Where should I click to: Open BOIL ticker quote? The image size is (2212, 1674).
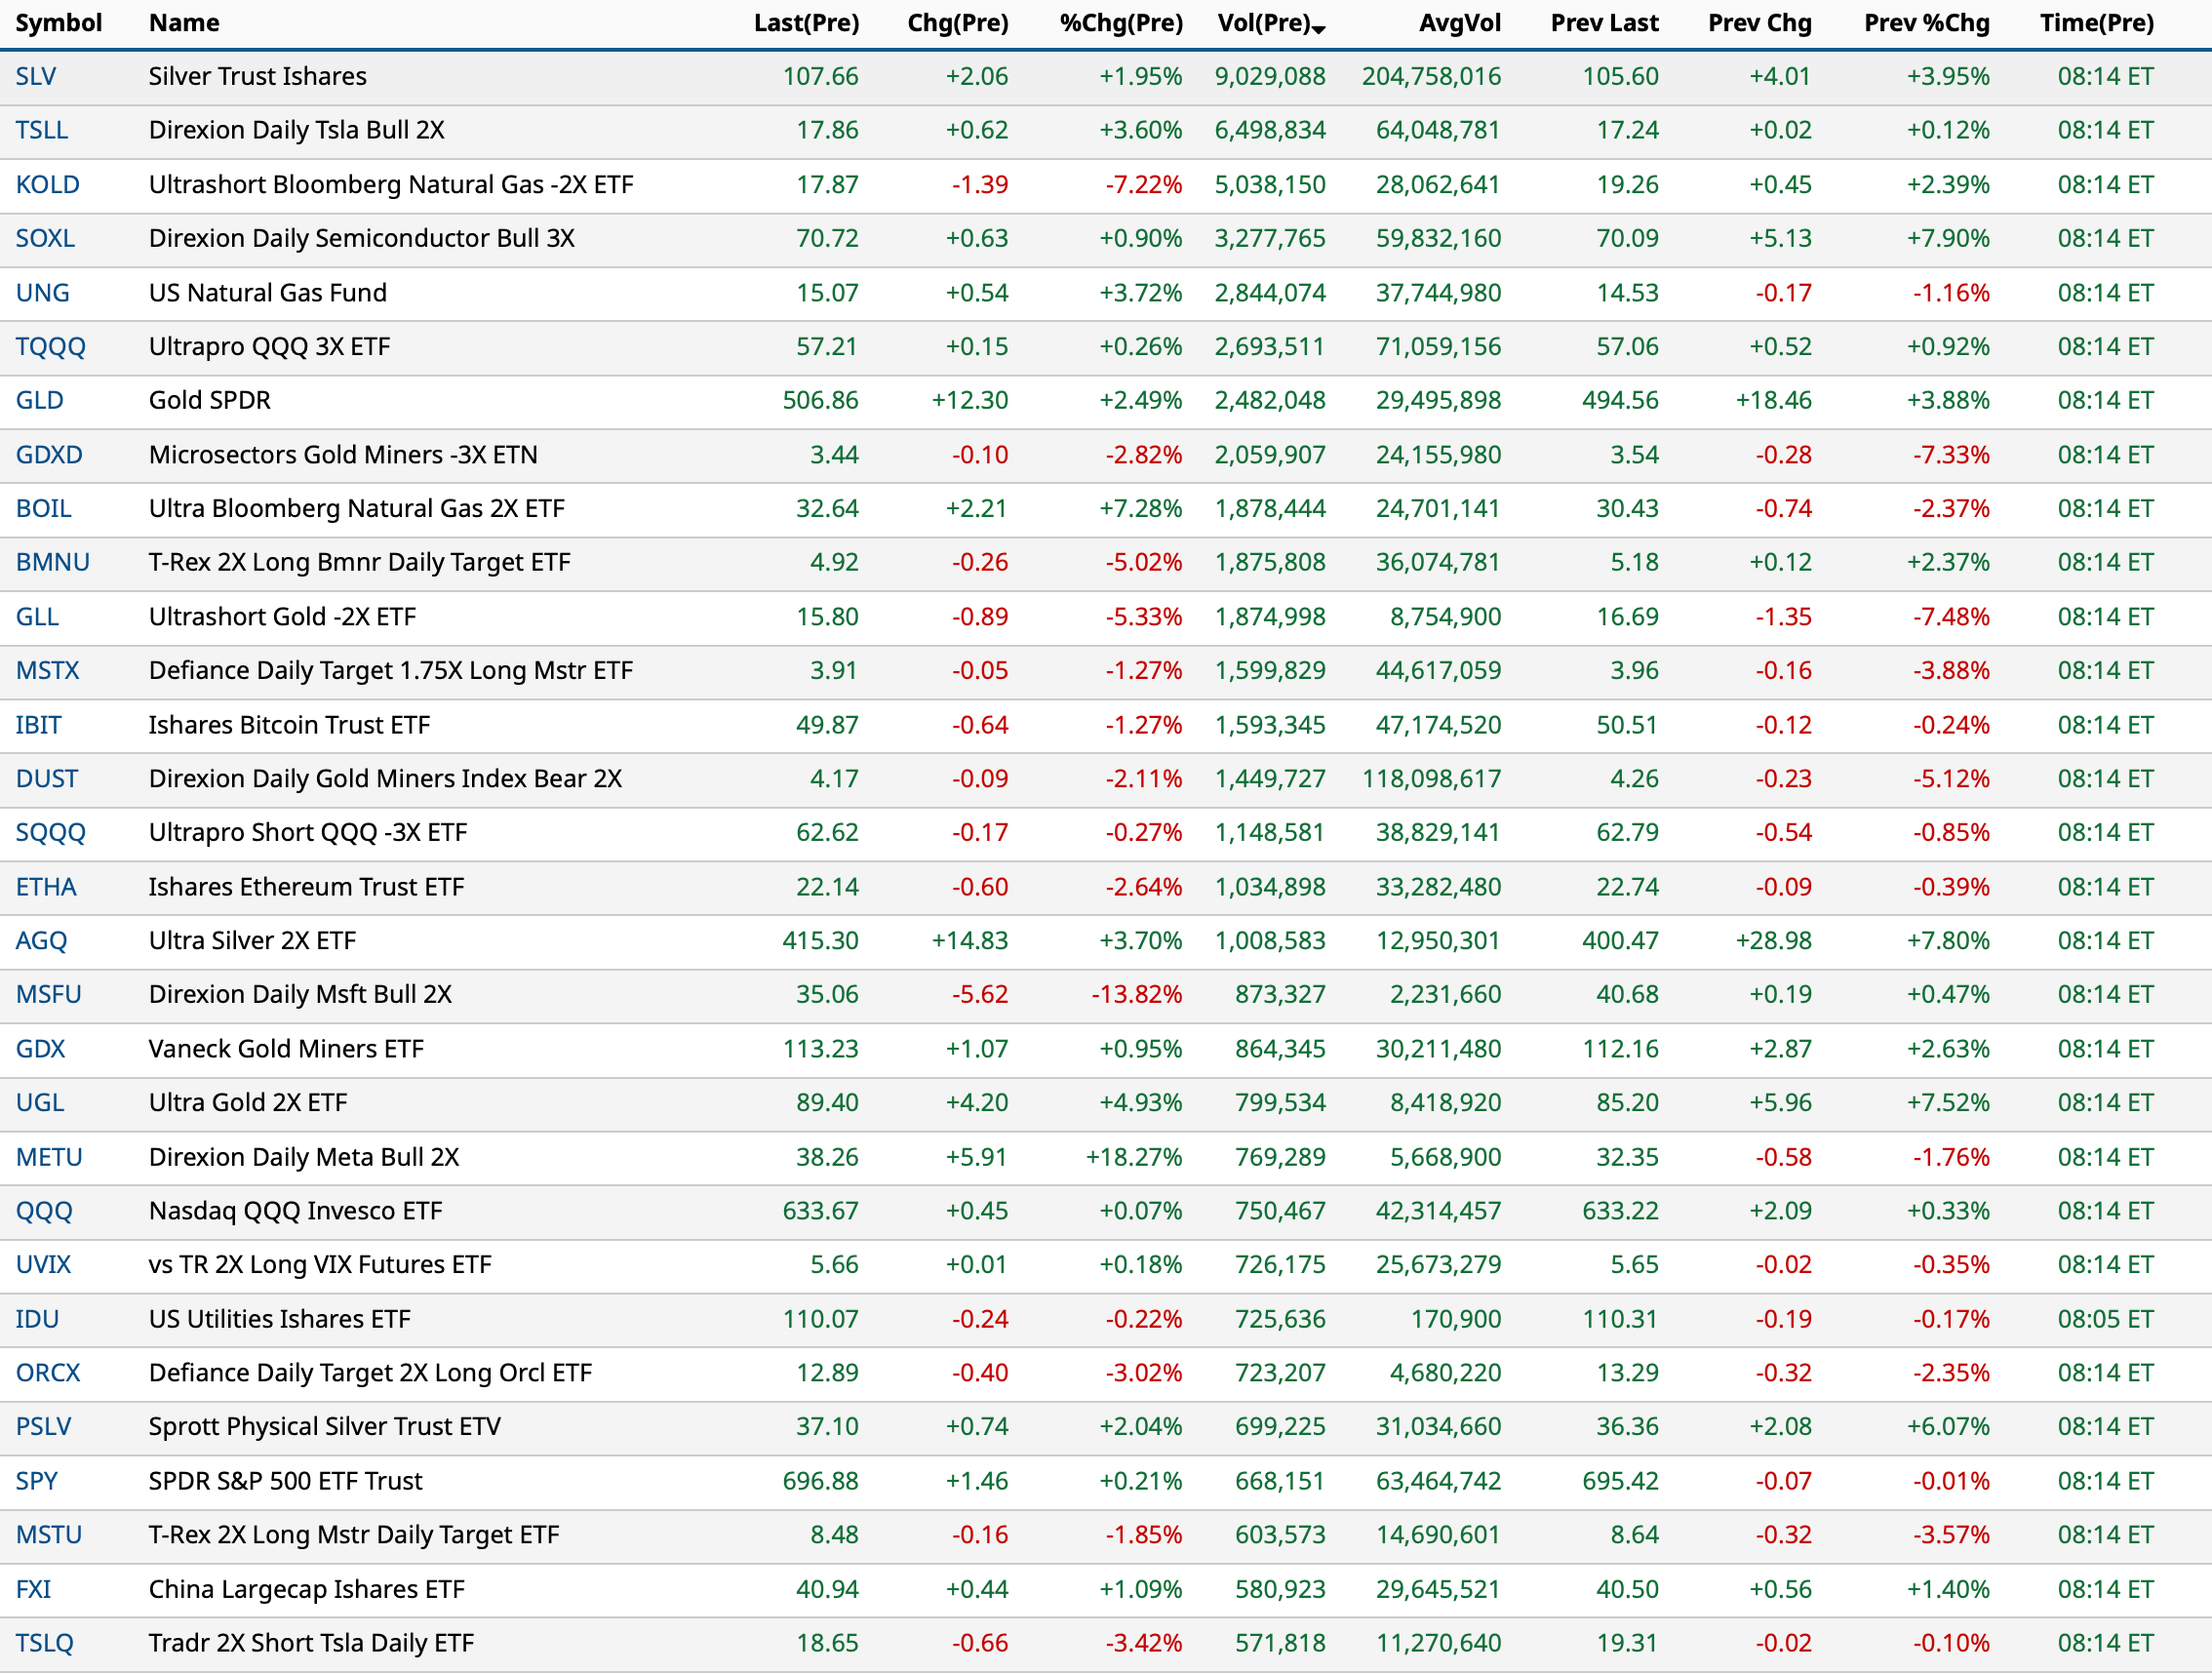(x=44, y=509)
